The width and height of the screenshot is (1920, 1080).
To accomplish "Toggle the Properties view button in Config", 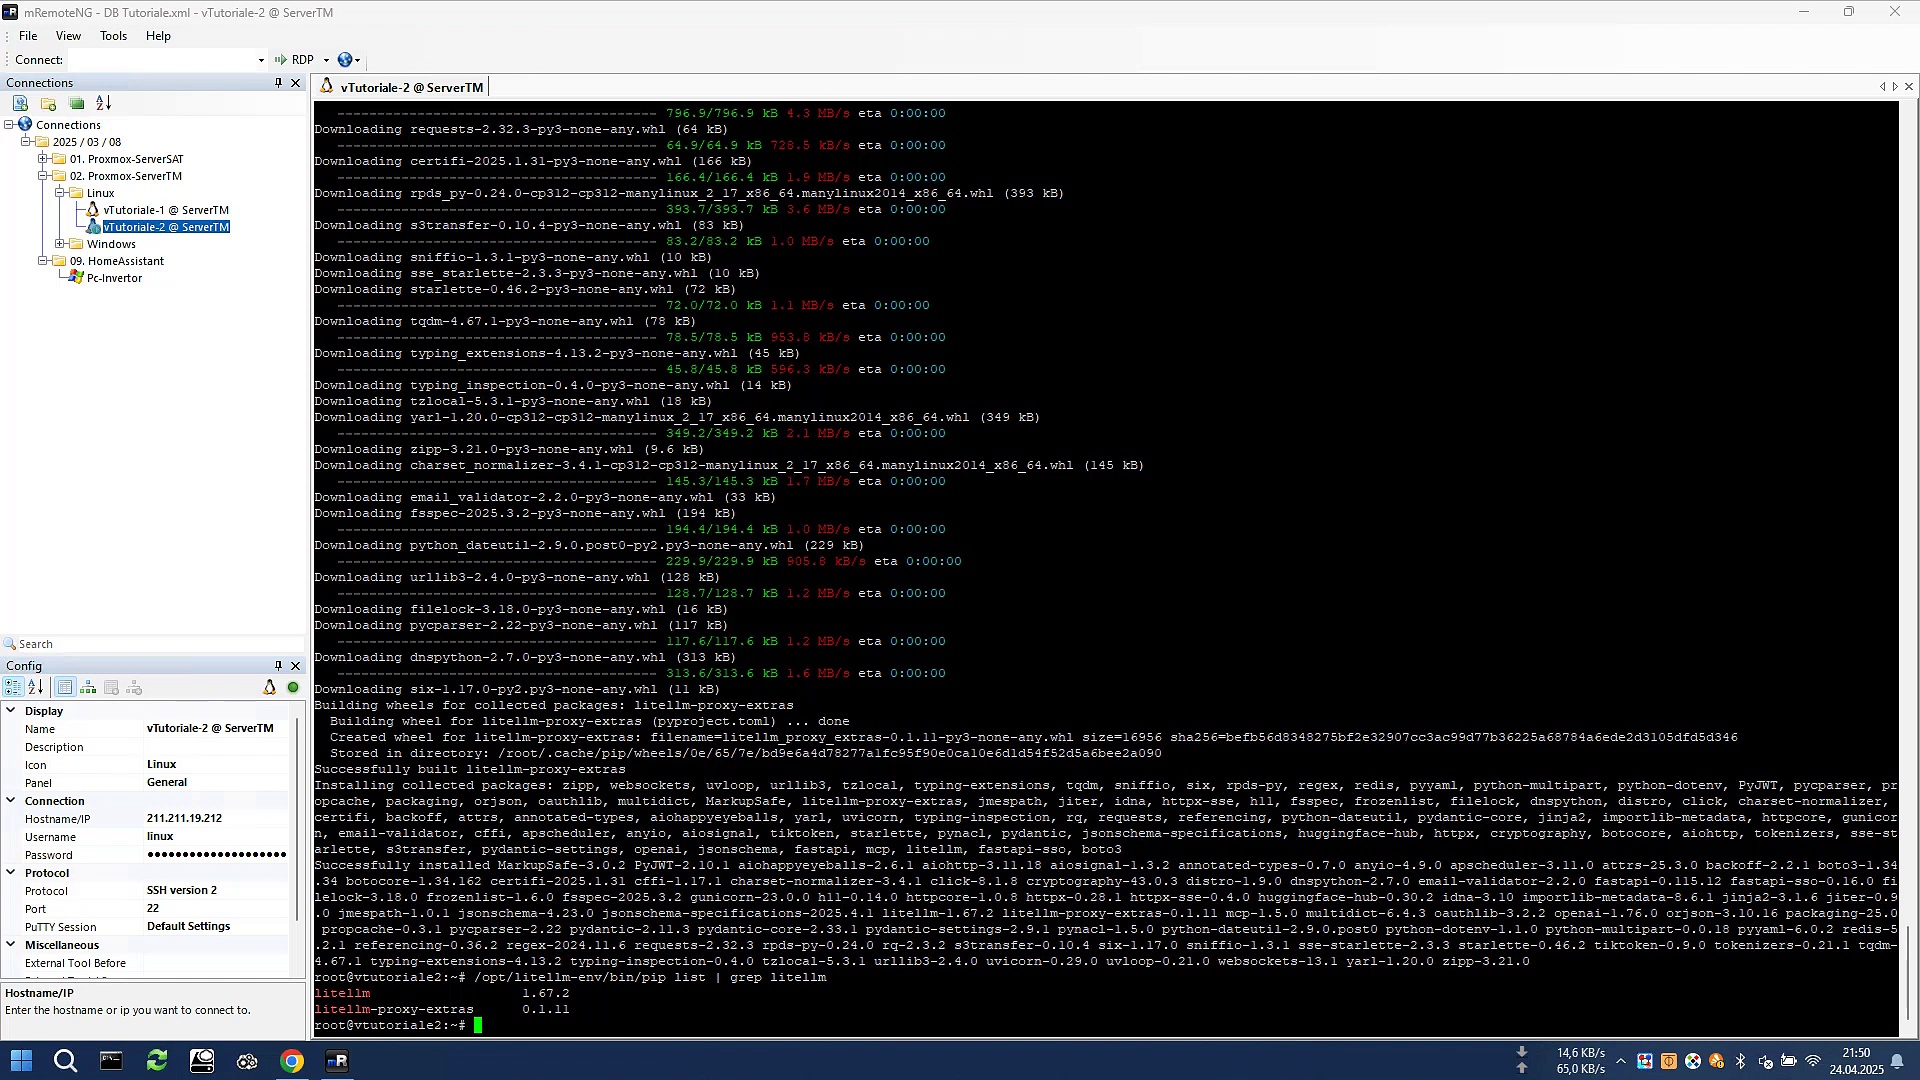I will [65, 688].
